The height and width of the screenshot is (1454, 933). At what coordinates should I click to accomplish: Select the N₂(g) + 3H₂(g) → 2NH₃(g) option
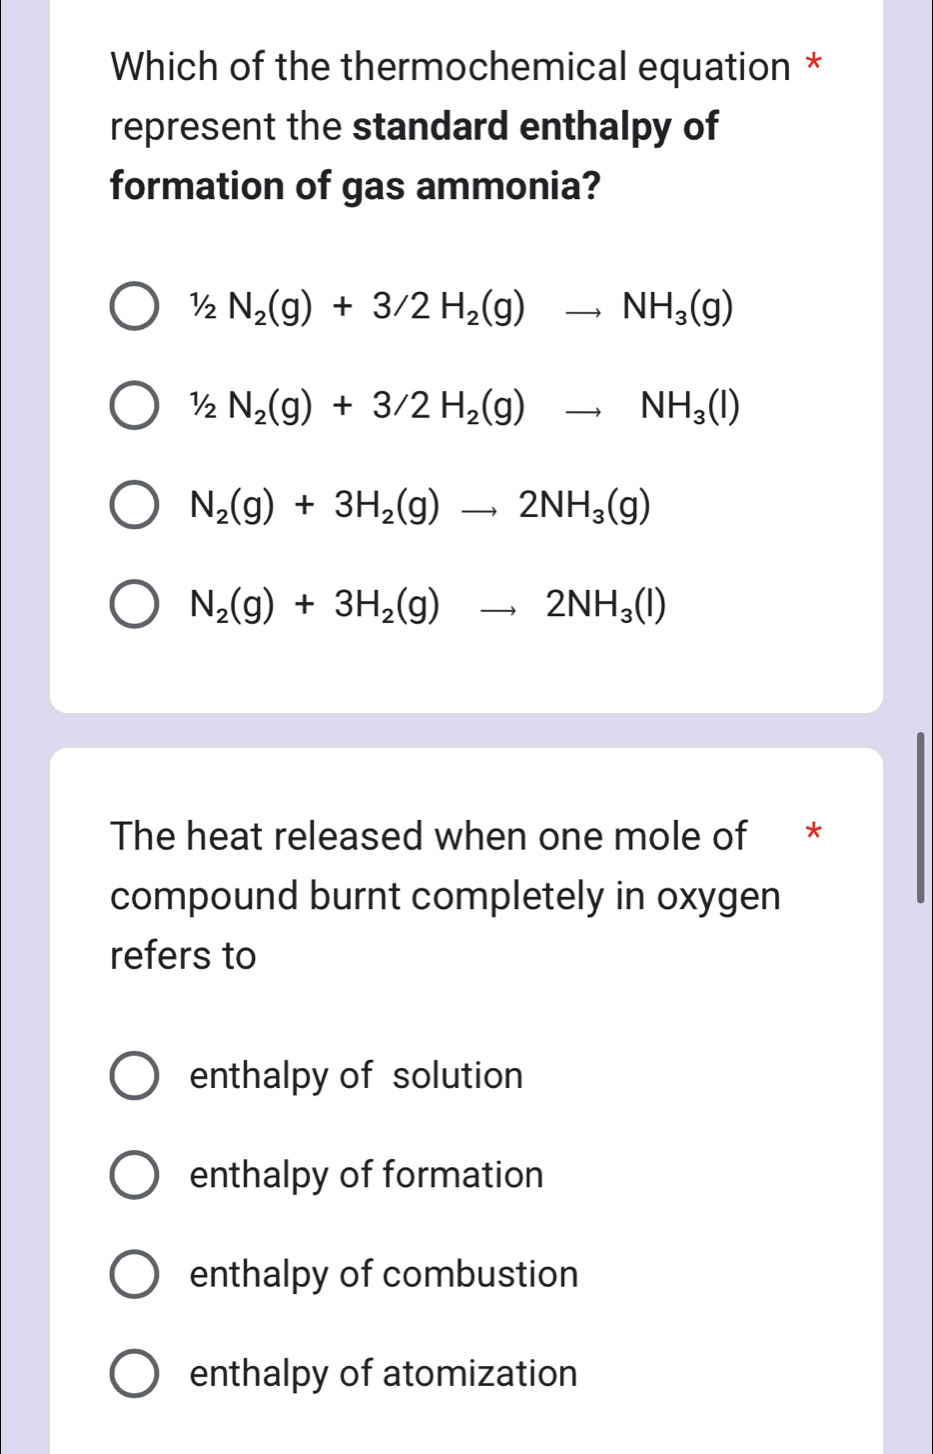135,506
